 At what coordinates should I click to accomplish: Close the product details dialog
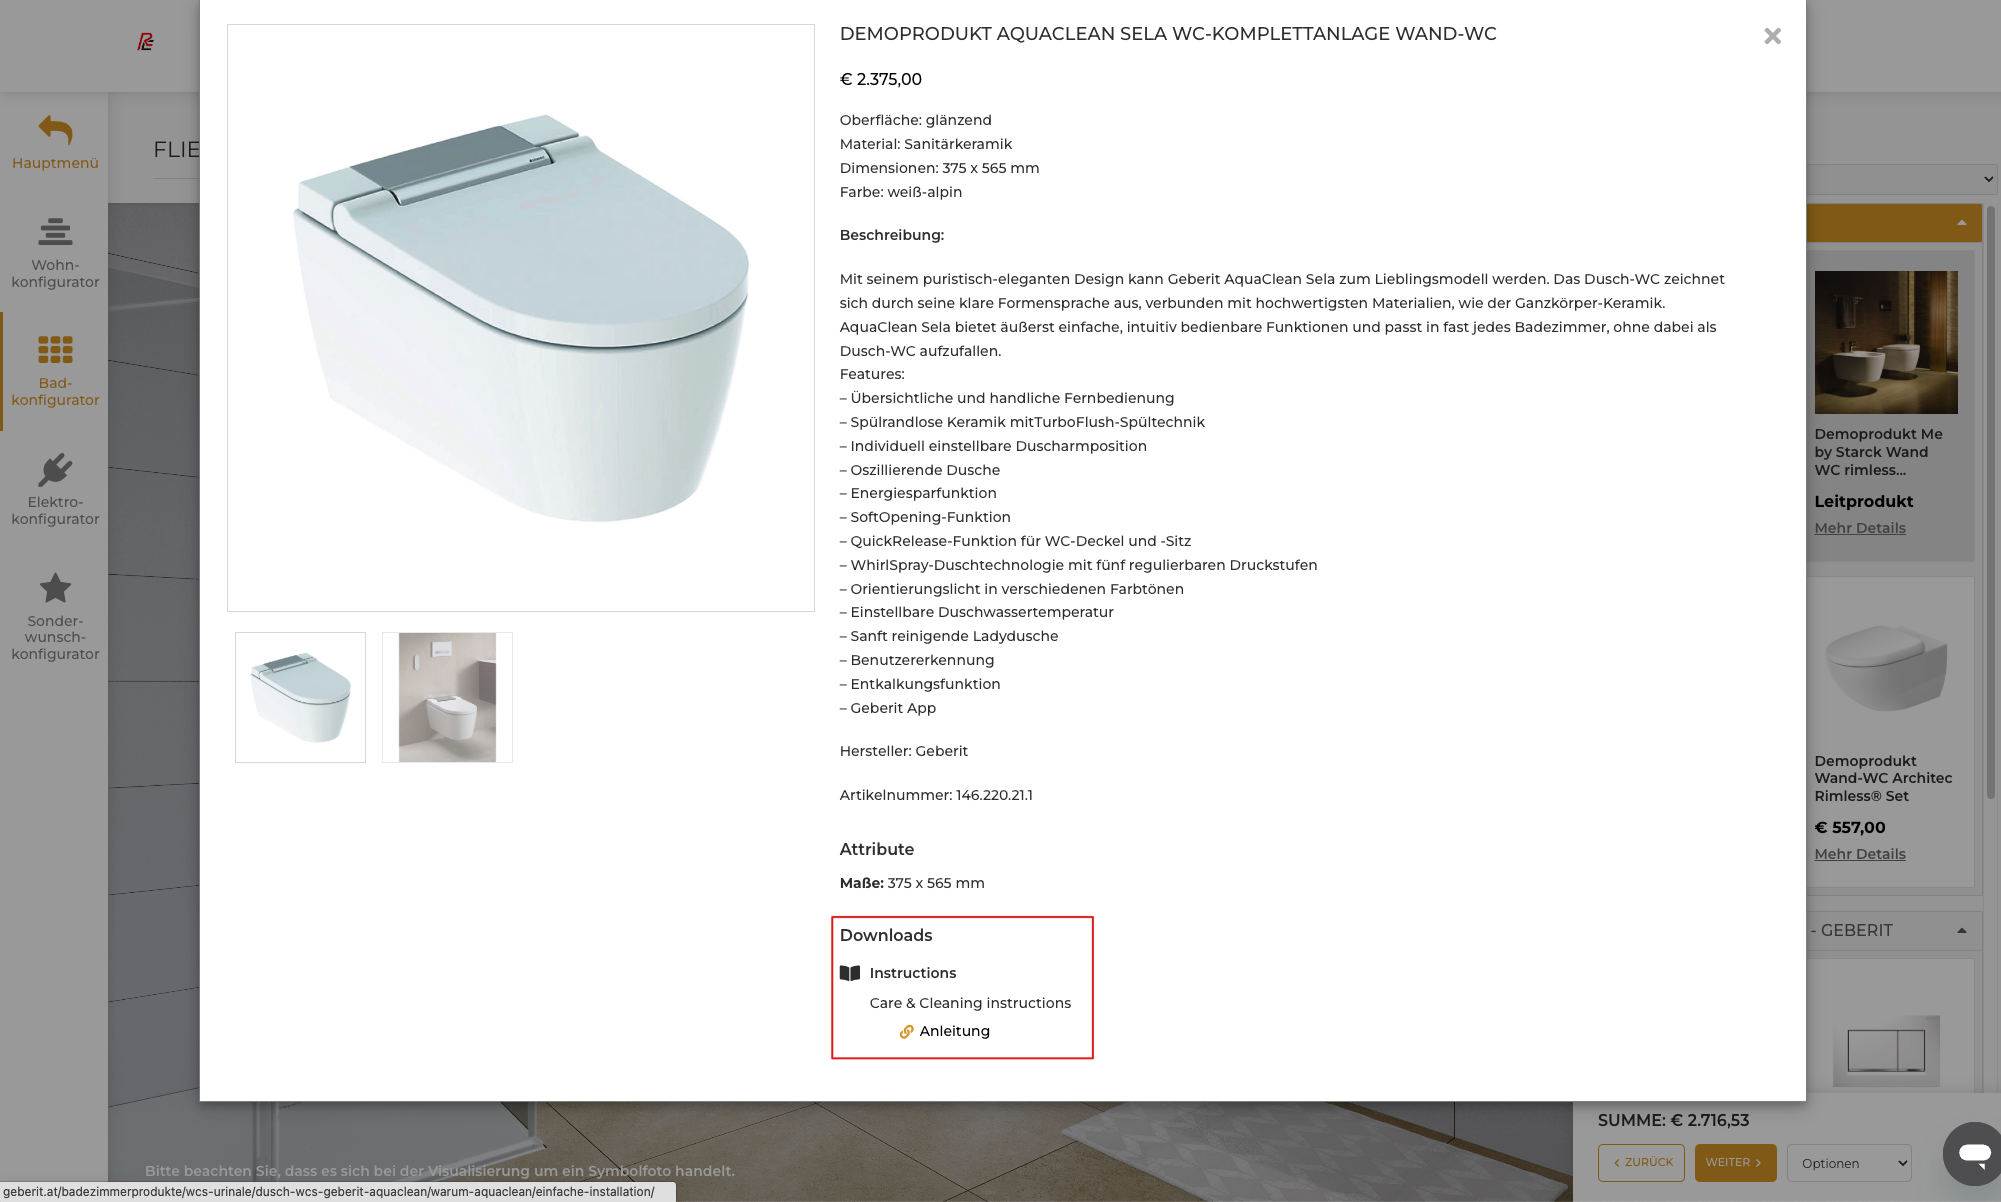[x=1772, y=36]
